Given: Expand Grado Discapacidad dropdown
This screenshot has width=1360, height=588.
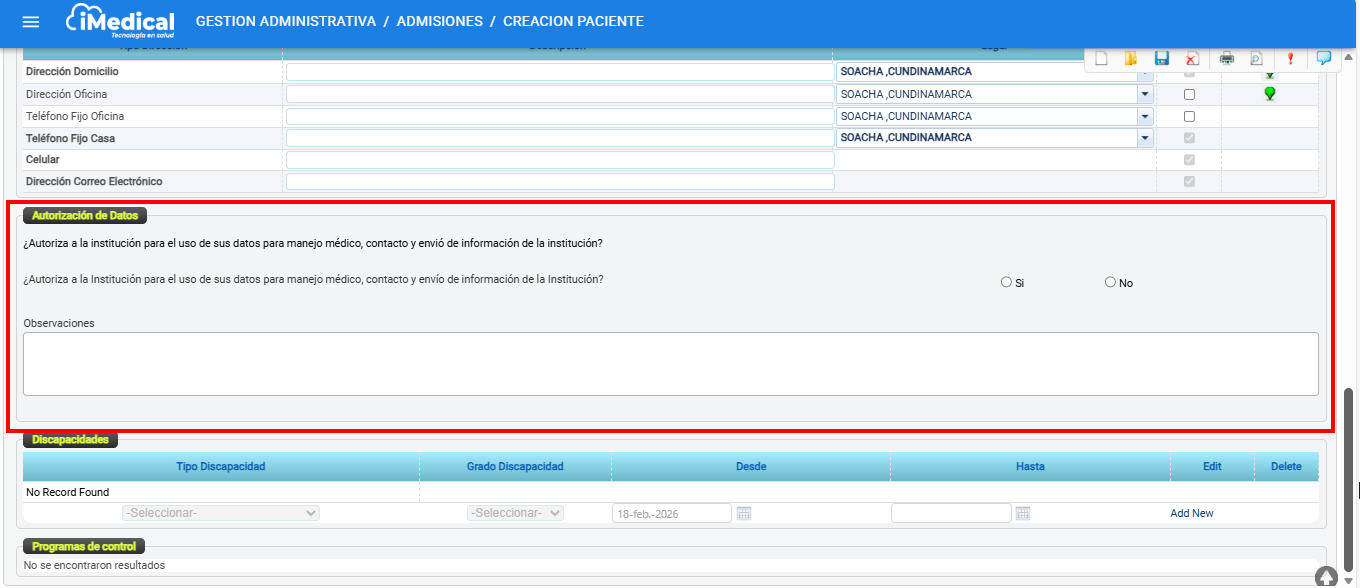Looking at the screenshot, I should click(x=515, y=513).
